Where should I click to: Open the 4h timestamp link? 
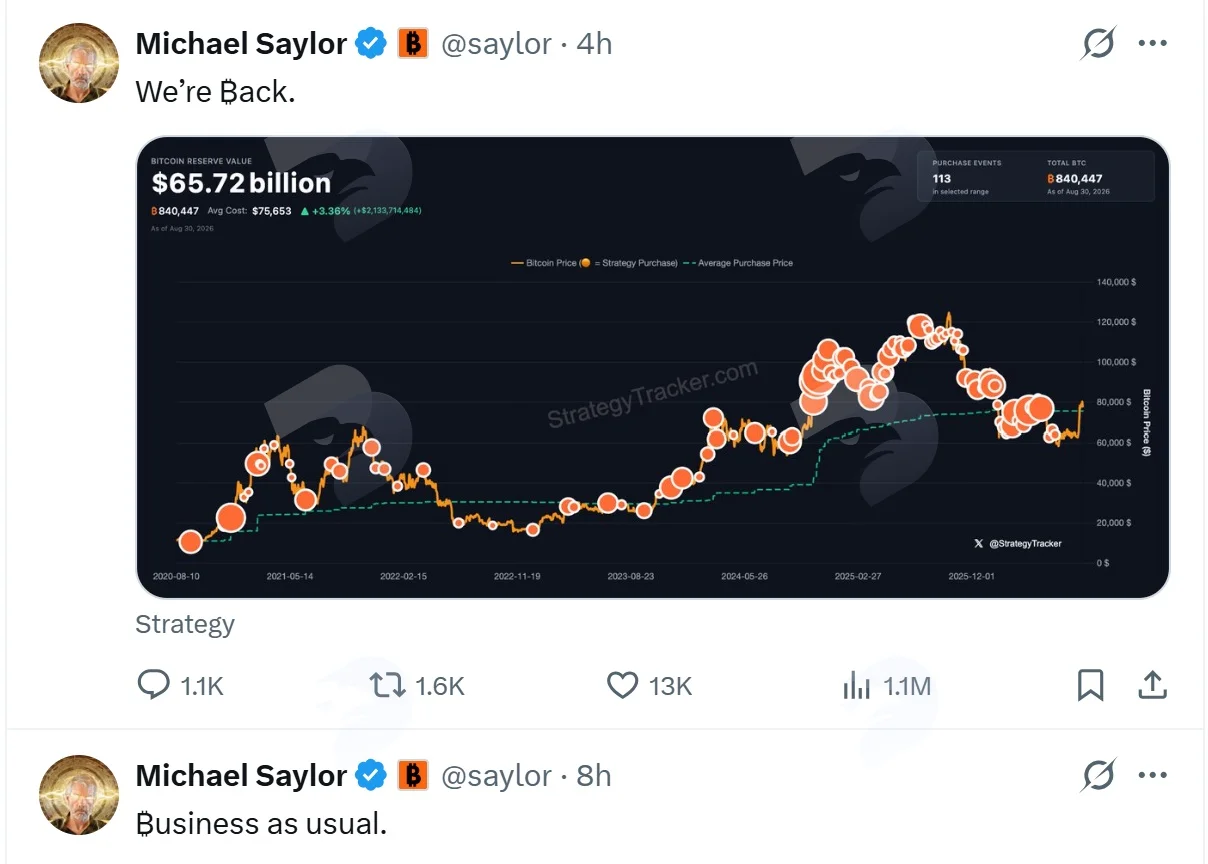594,44
